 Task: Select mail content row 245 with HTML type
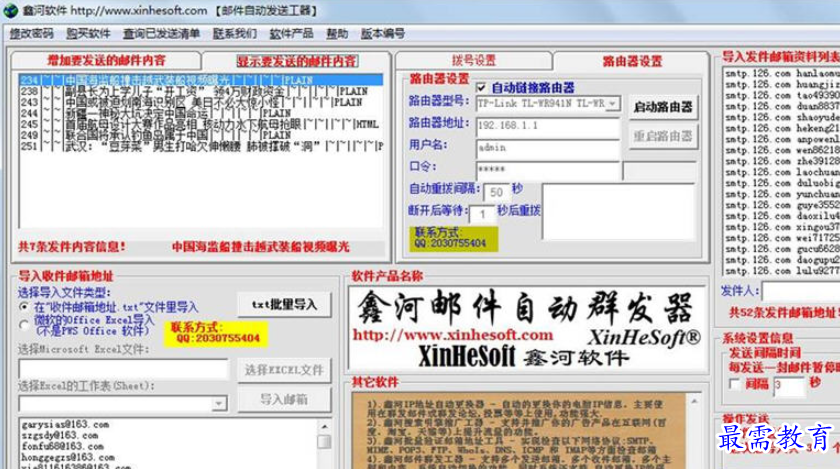[x=201, y=124]
